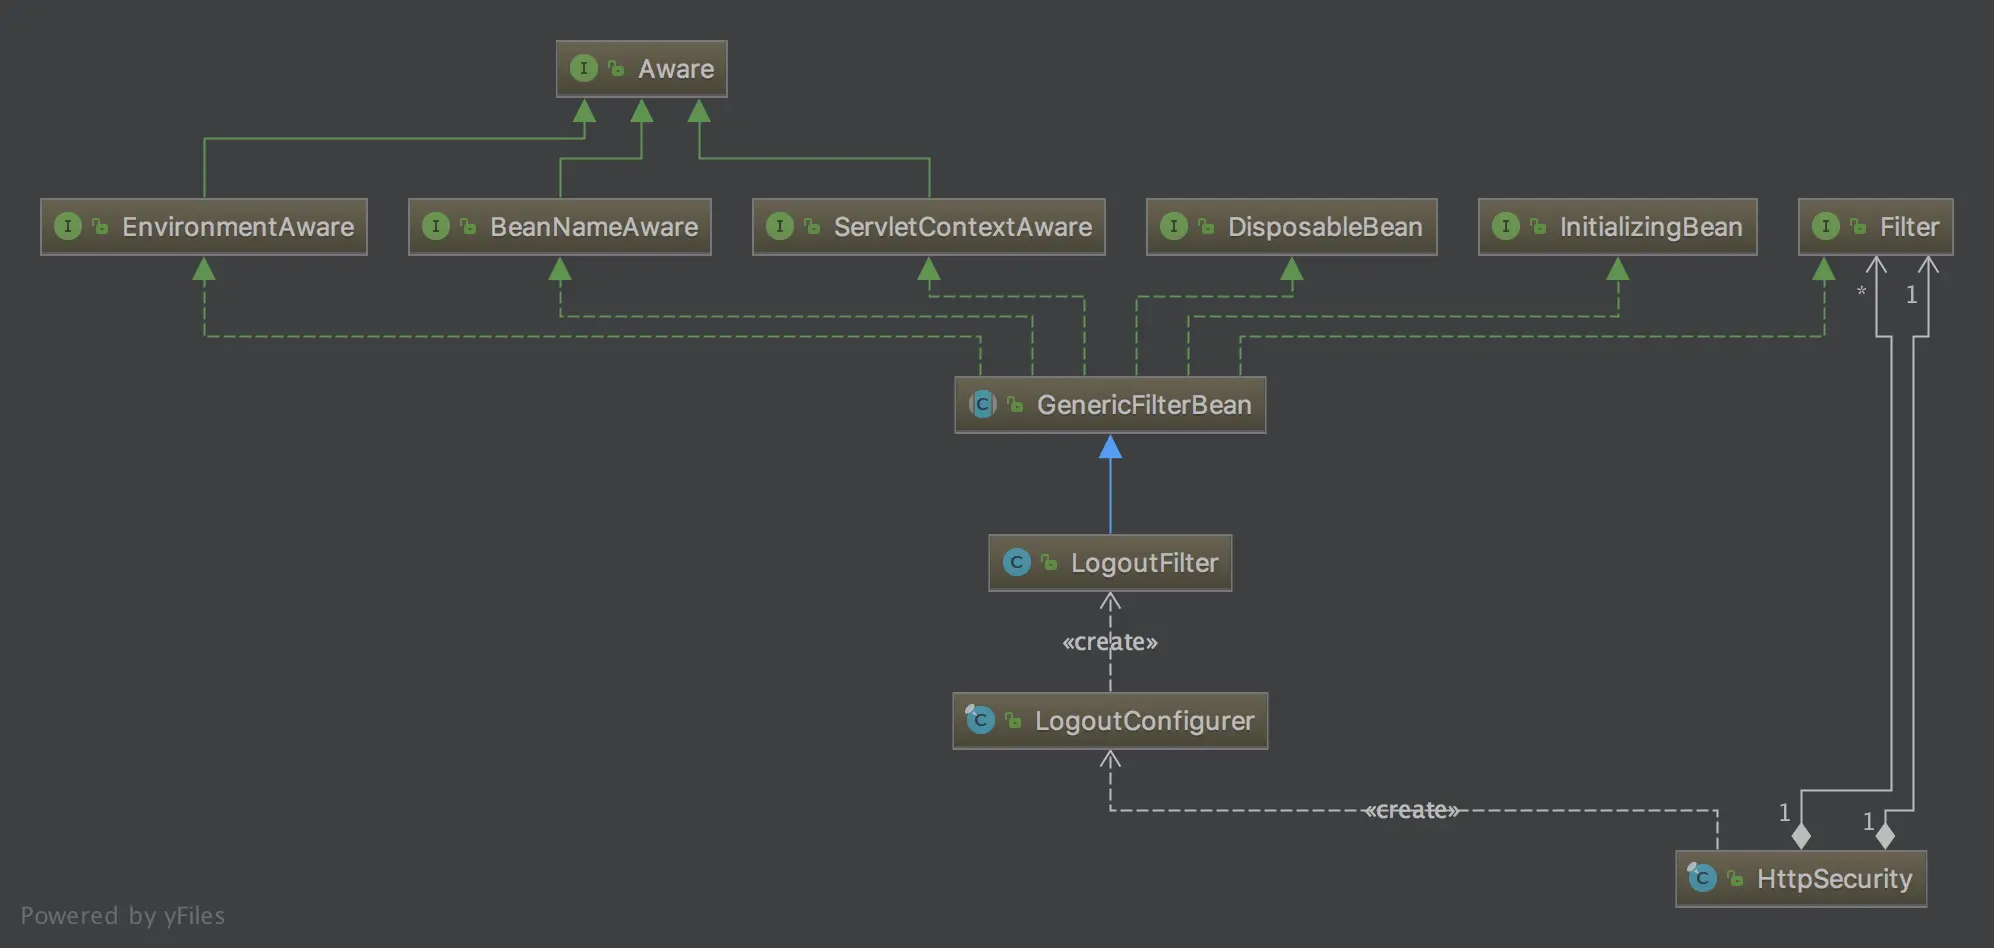Screen dimensions: 1994x948
Task: Select the LogoutFilter class node
Action: pos(1110,562)
